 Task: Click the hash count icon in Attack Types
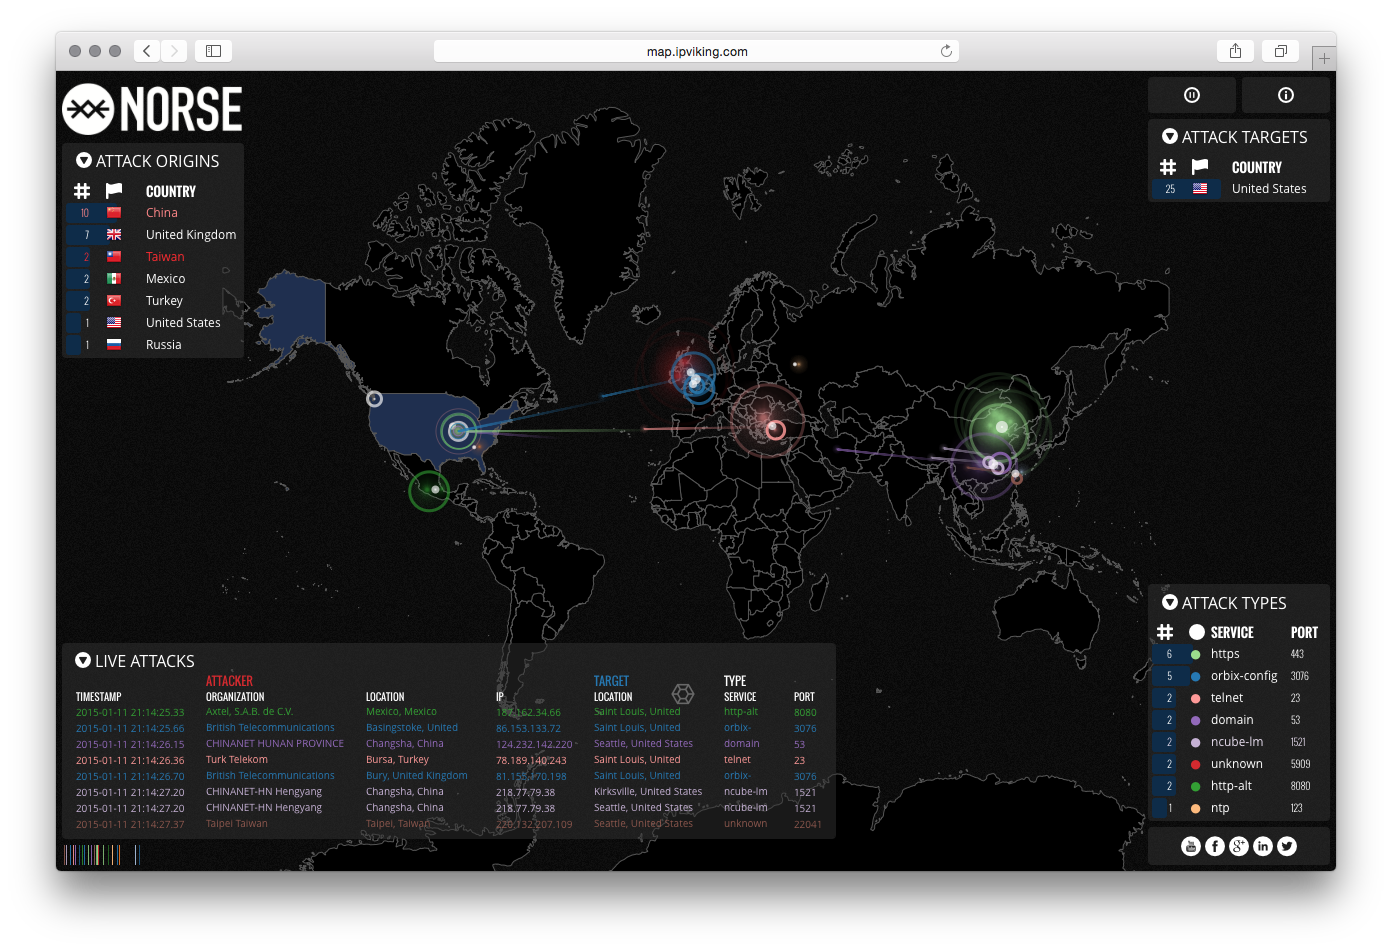pos(1165,631)
